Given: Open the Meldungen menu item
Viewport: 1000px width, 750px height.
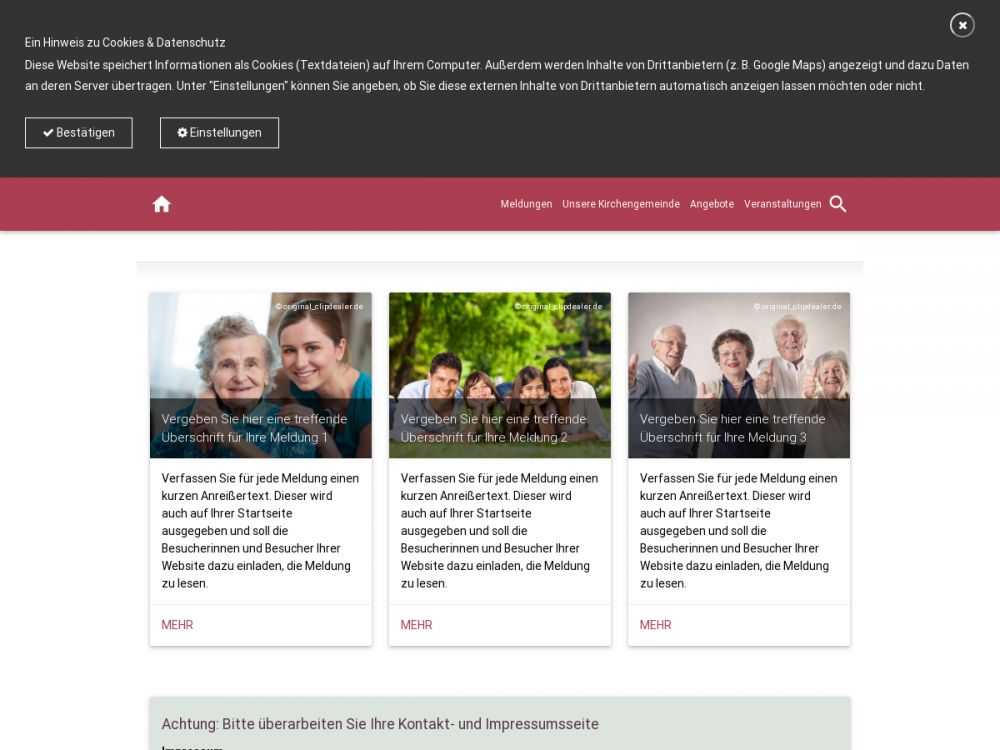Looking at the screenshot, I should pyautogui.click(x=526, y=204).
